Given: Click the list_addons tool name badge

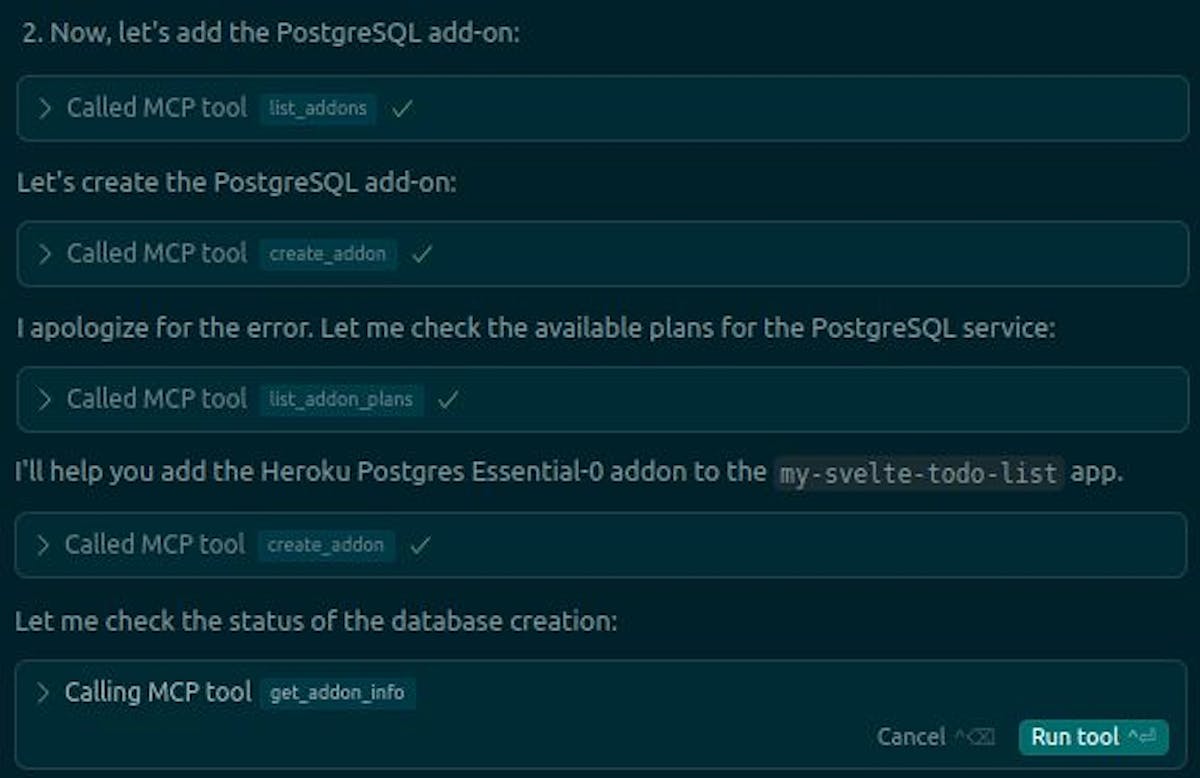Looking at the screenshot, I should click(x=318, y=108).
